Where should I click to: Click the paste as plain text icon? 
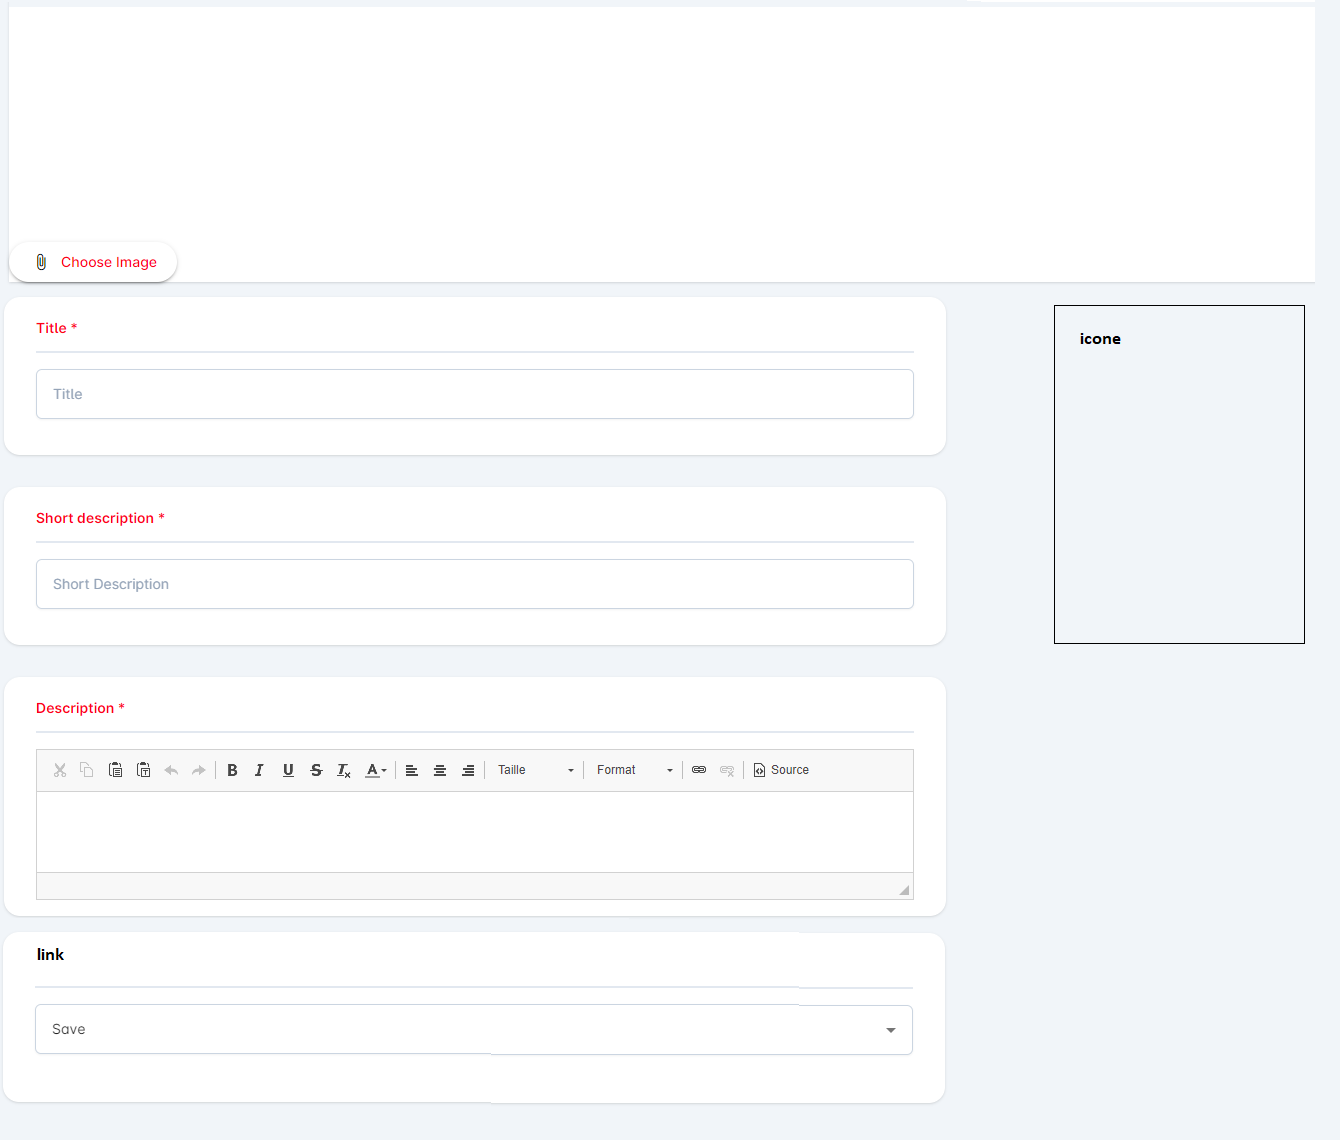(143, 770)
